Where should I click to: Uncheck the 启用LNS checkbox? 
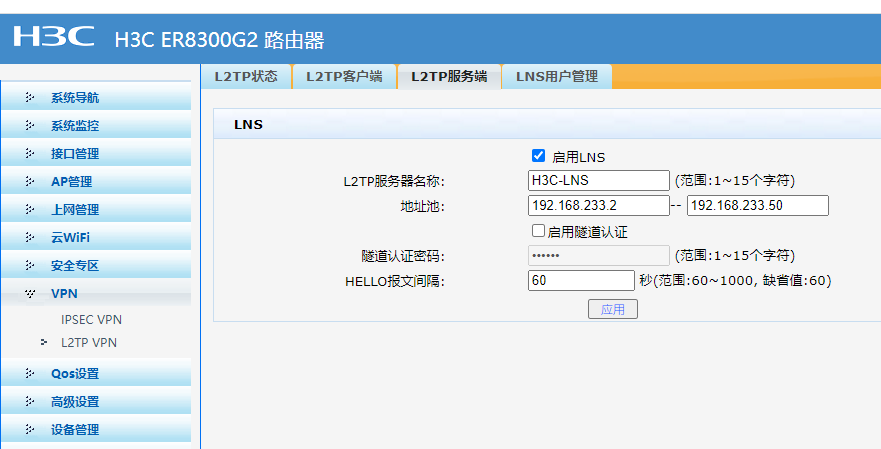click(x=538, y=156)
